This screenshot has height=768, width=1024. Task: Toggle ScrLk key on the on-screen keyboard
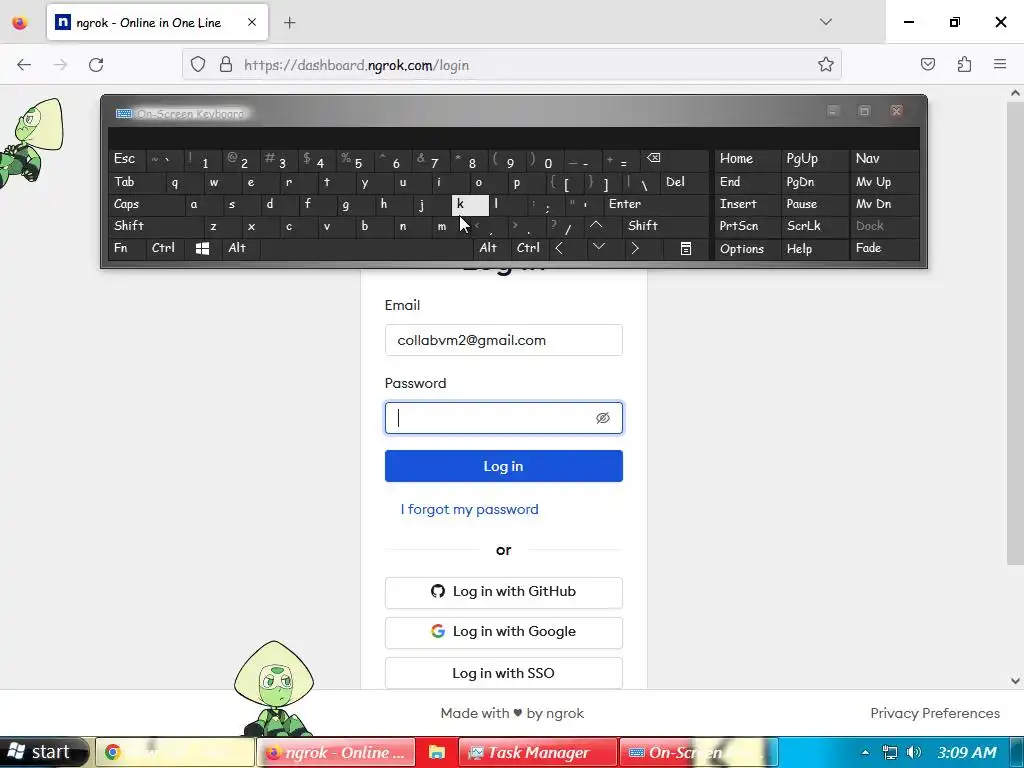point(814,227)
